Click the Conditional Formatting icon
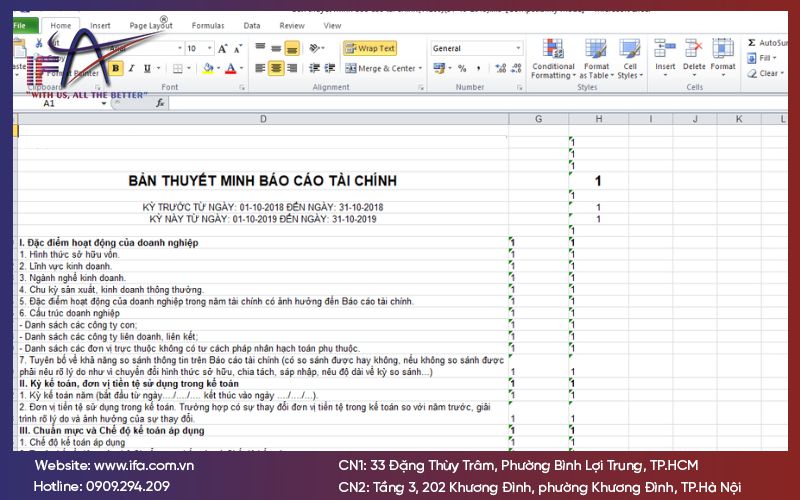This screenshot has height=500, width=800. (x=553, y=49)
